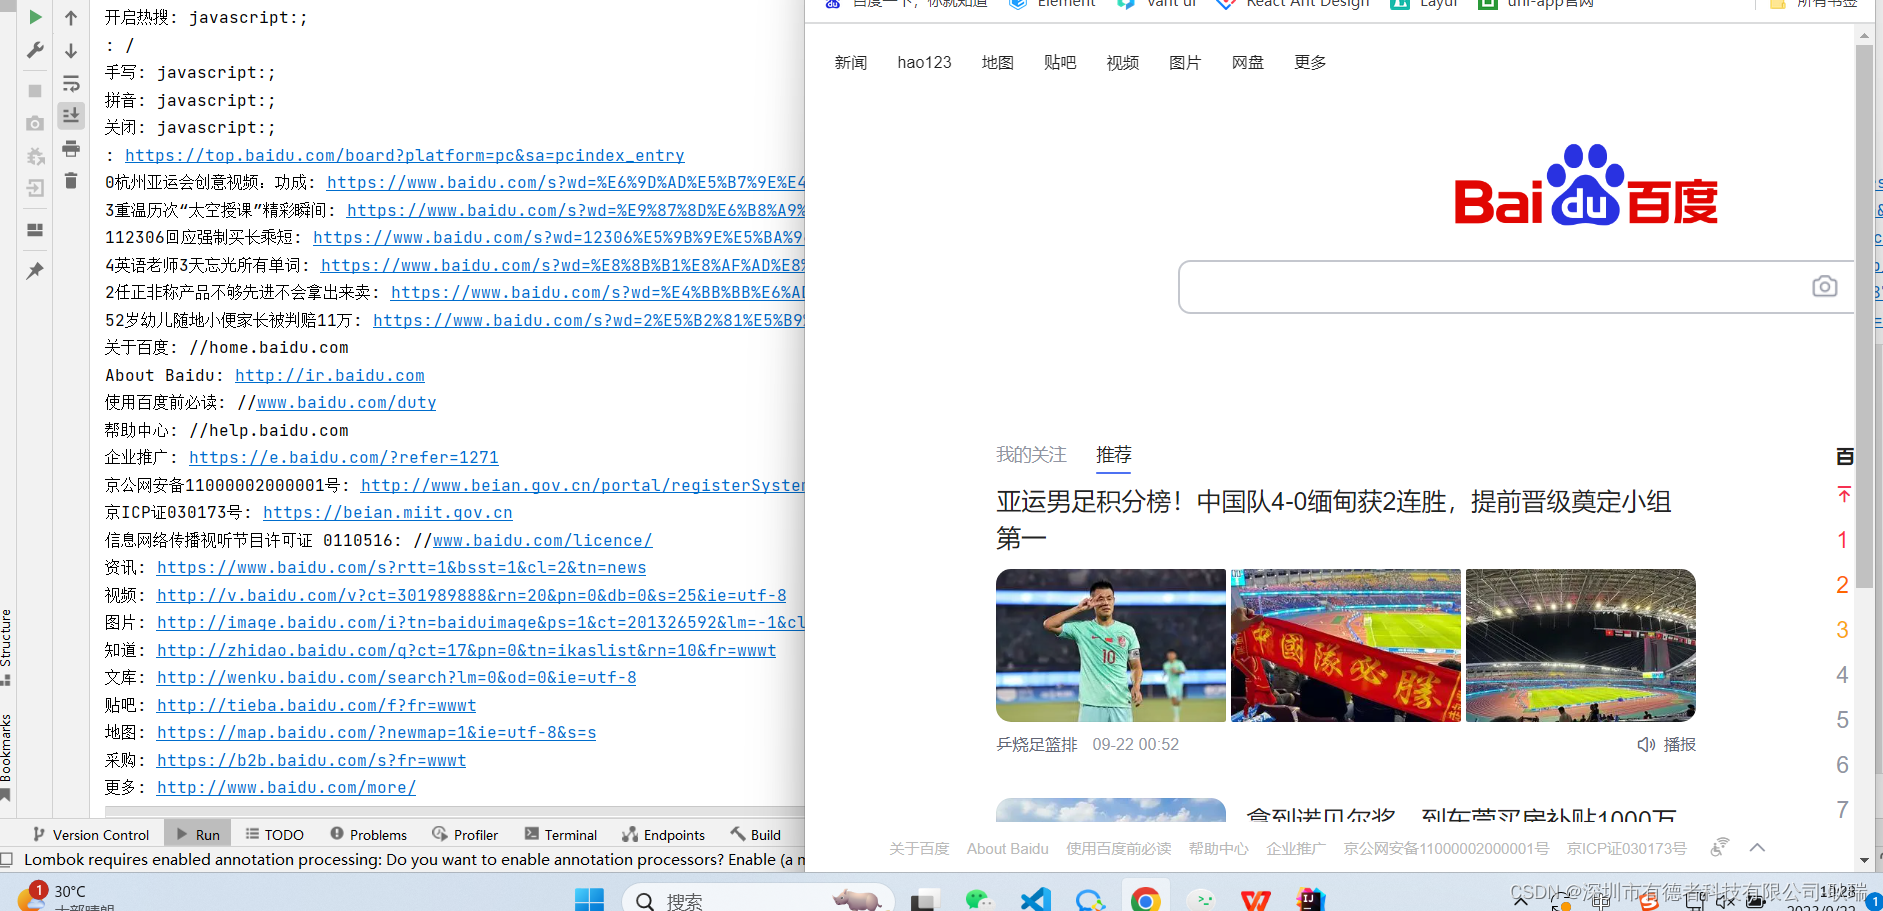Open the thumbnail with the red banner crowd
1883x911 pixels.
pos(1346,646)
